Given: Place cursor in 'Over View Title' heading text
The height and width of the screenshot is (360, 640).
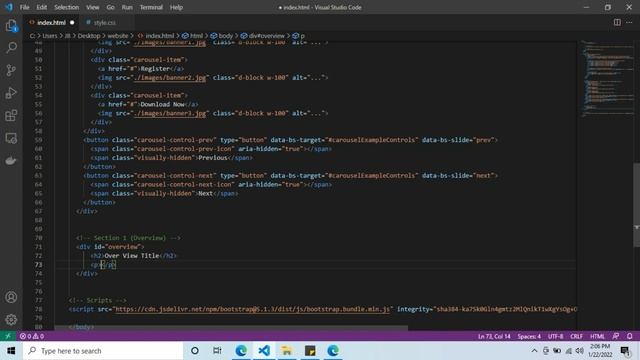Looking at the screenshot, I should click(132, 256).
